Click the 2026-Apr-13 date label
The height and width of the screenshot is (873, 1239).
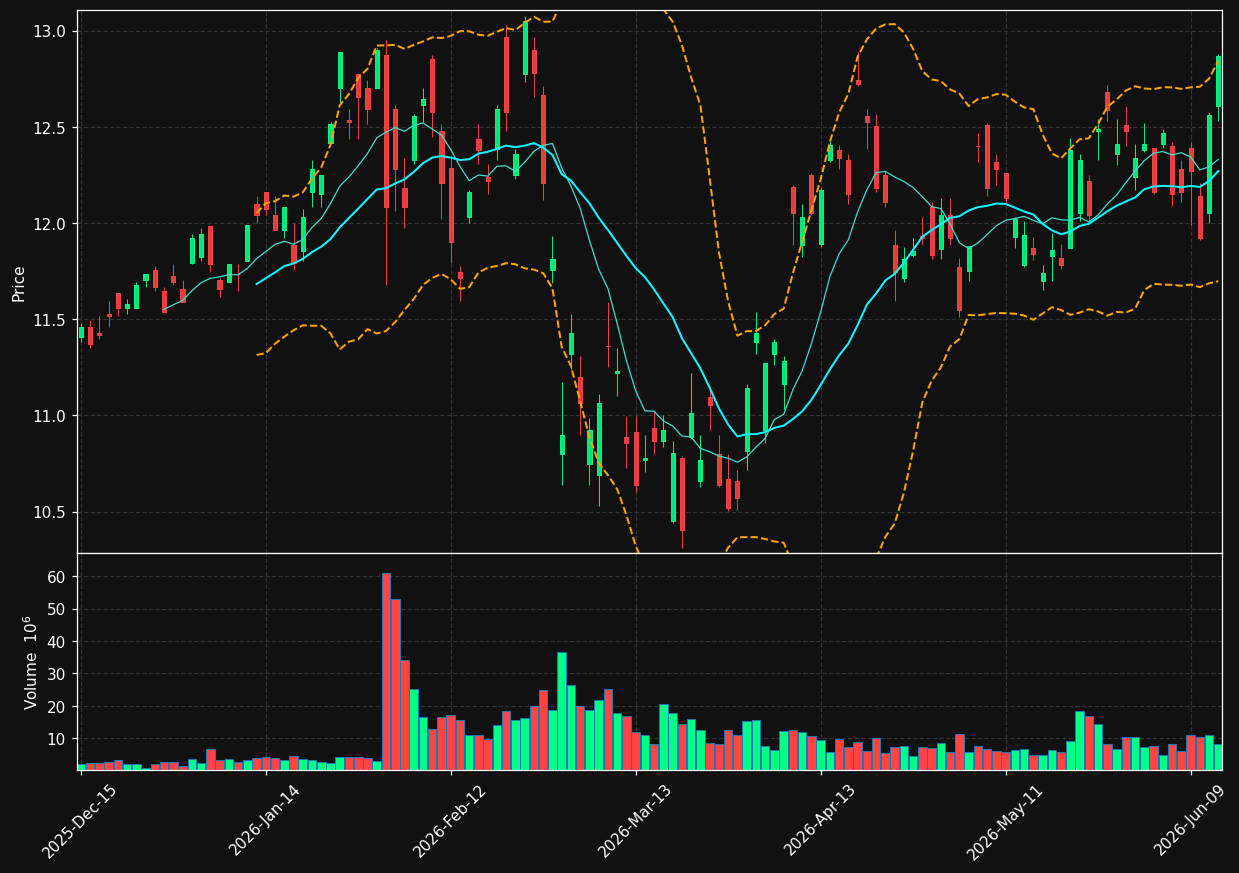tap(820, 821)
